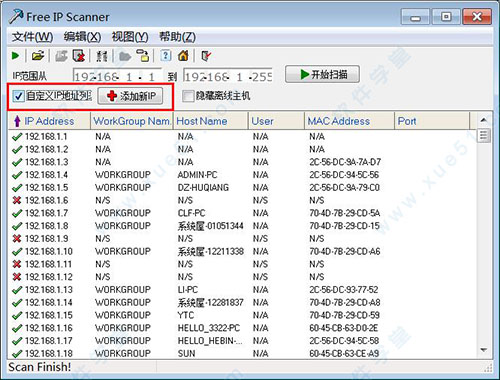This screenshot has height=380, width=500.
Task: Sort by the MAC Address column header
Action: [x=349, y=121]
